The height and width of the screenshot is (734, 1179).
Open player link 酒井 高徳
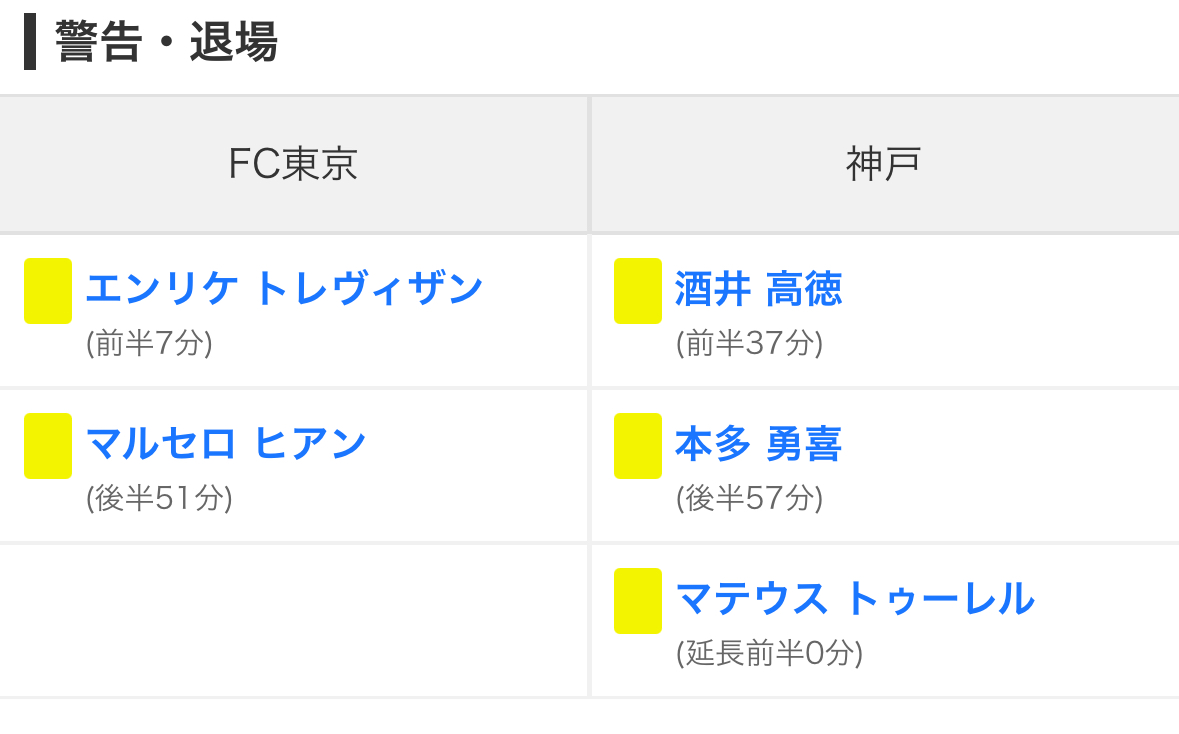[758, 289]
